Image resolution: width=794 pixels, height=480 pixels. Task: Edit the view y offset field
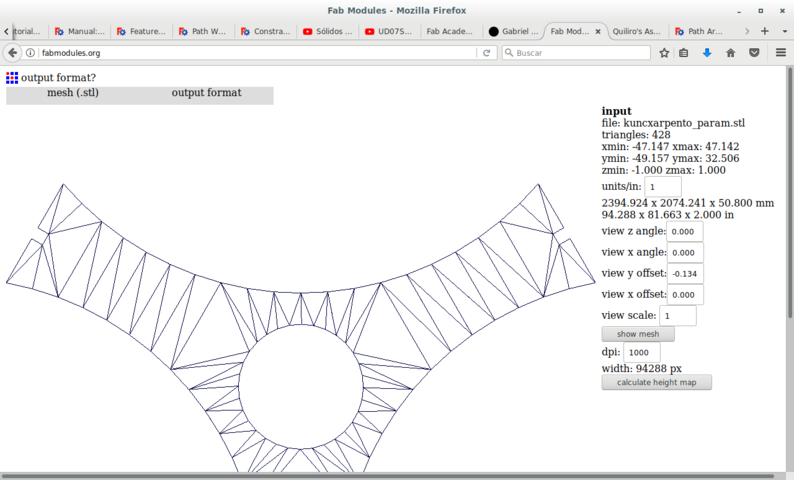click(x=685, y=273)
